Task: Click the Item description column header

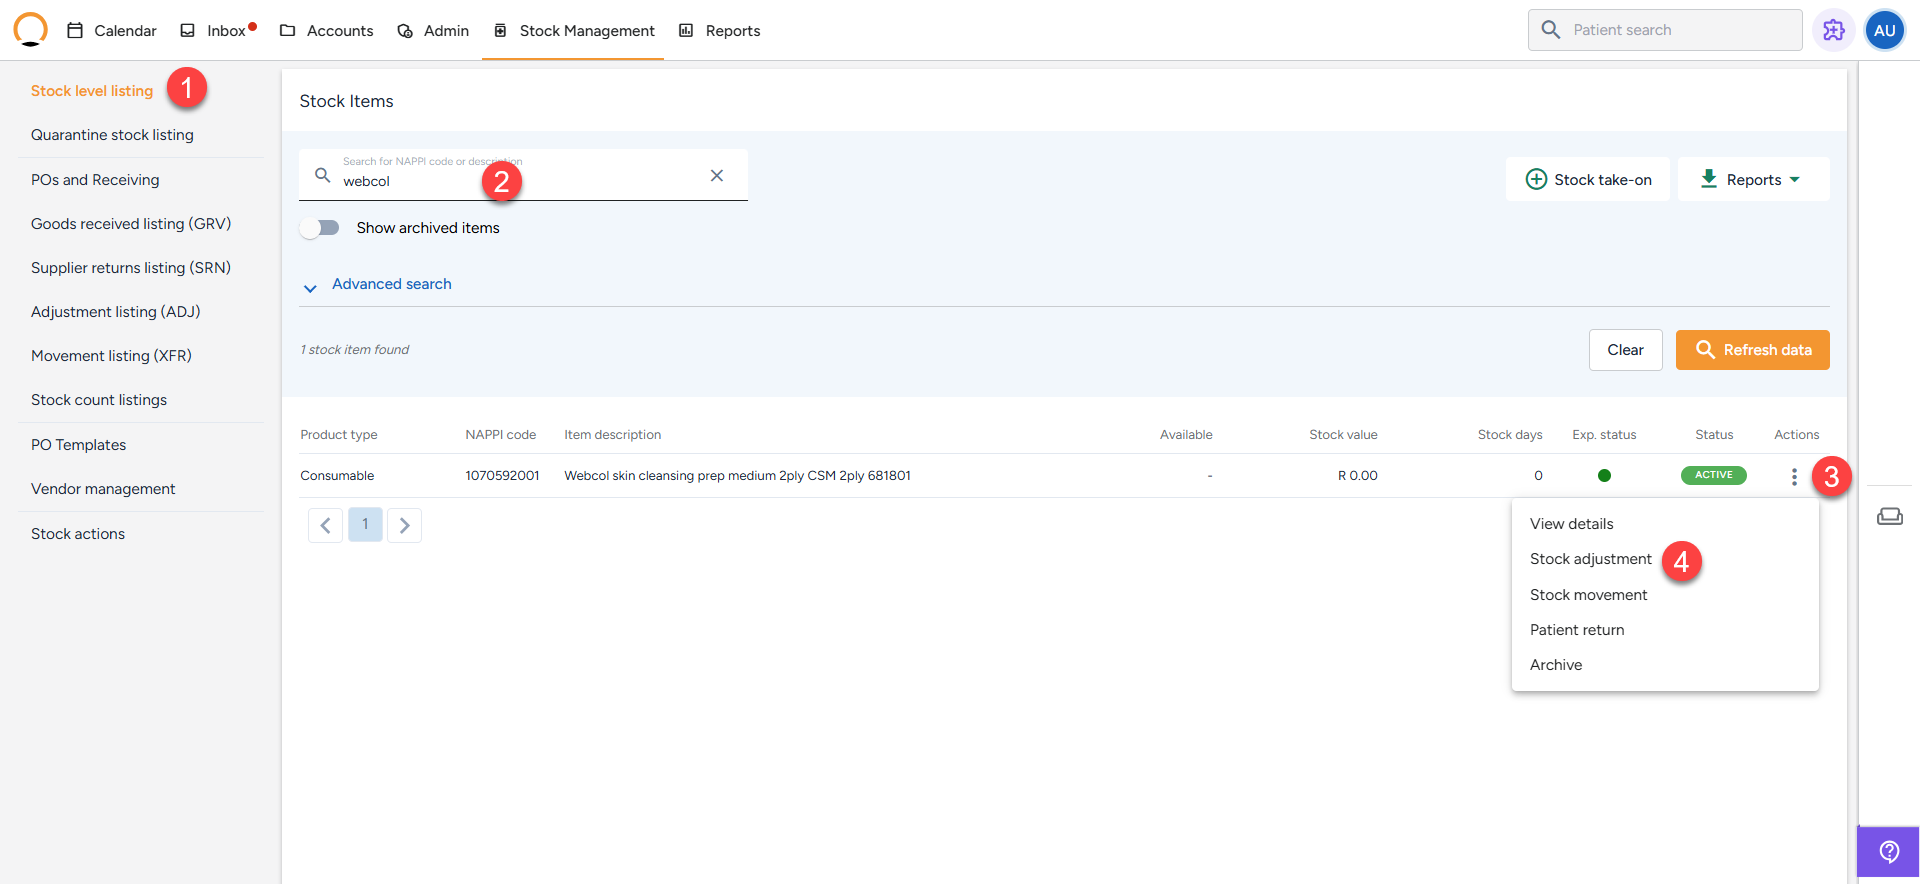Action: pos(612,435)
